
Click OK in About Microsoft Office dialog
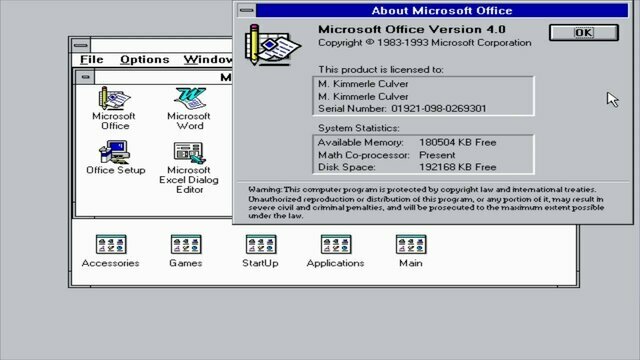click(584, 33)
